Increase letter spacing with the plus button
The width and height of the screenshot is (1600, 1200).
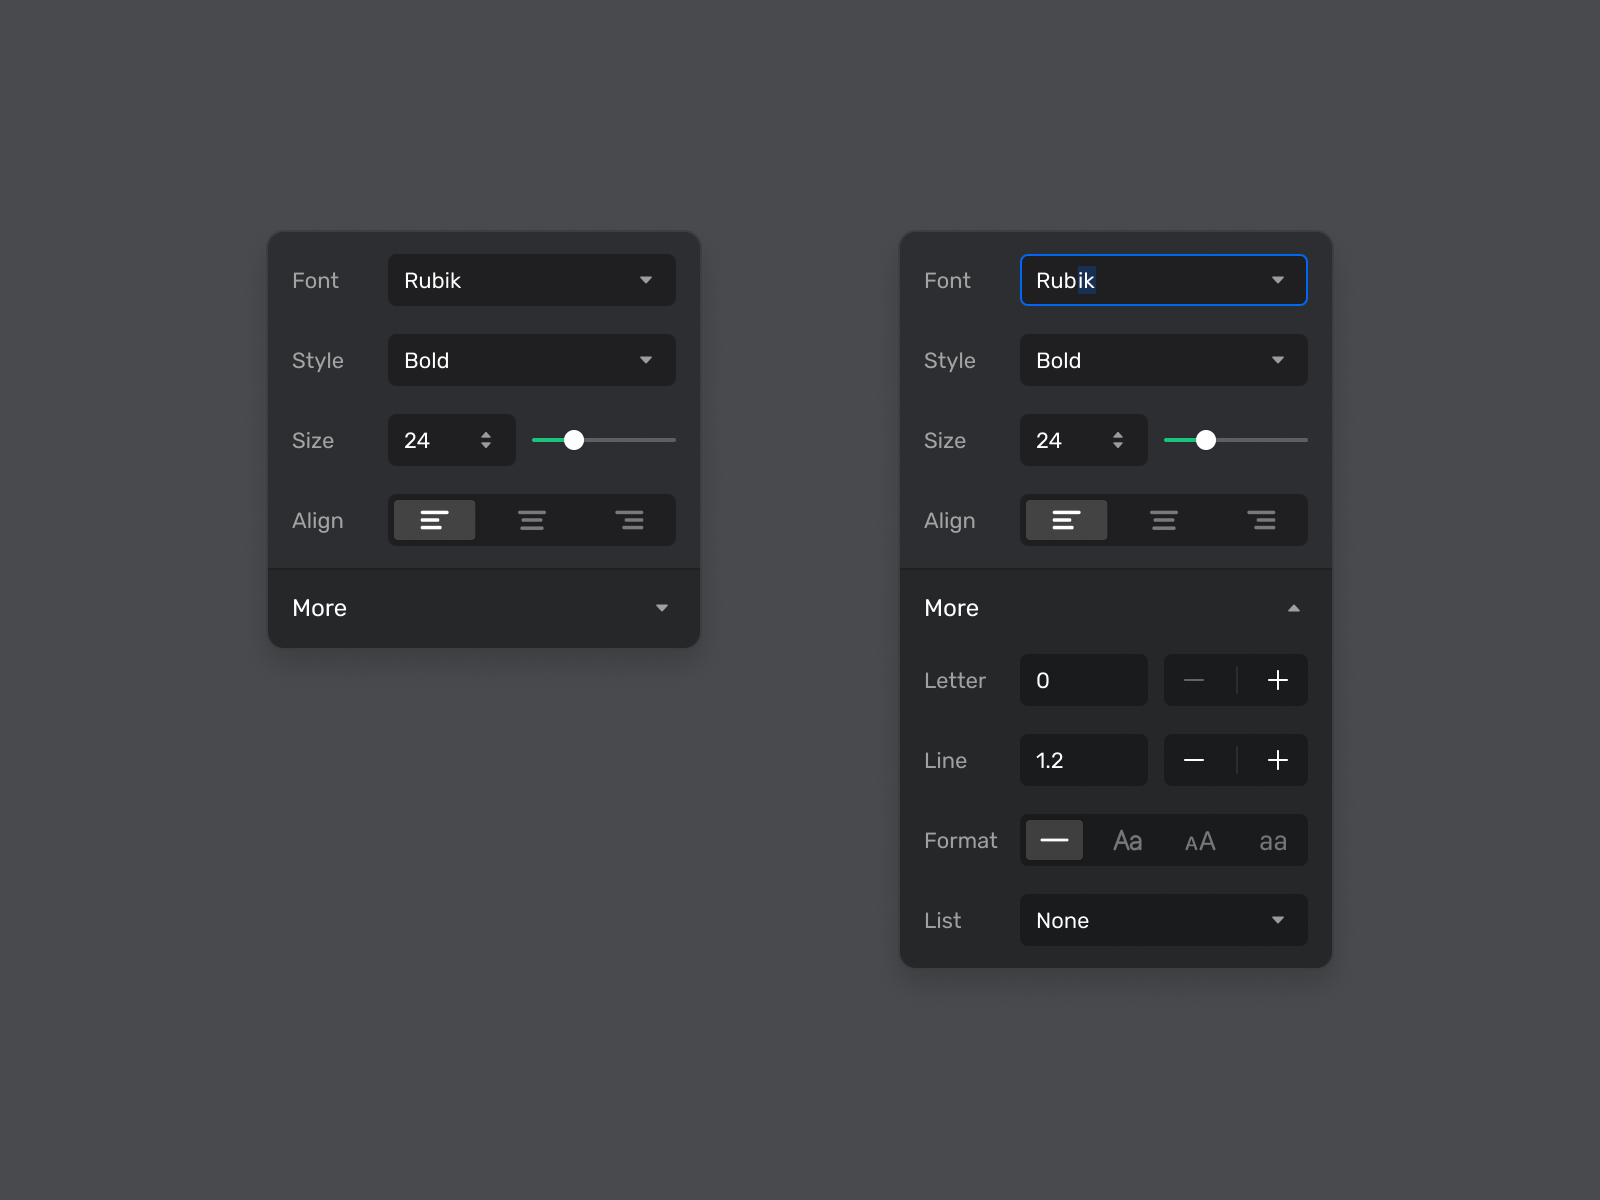click(1277, 680)
